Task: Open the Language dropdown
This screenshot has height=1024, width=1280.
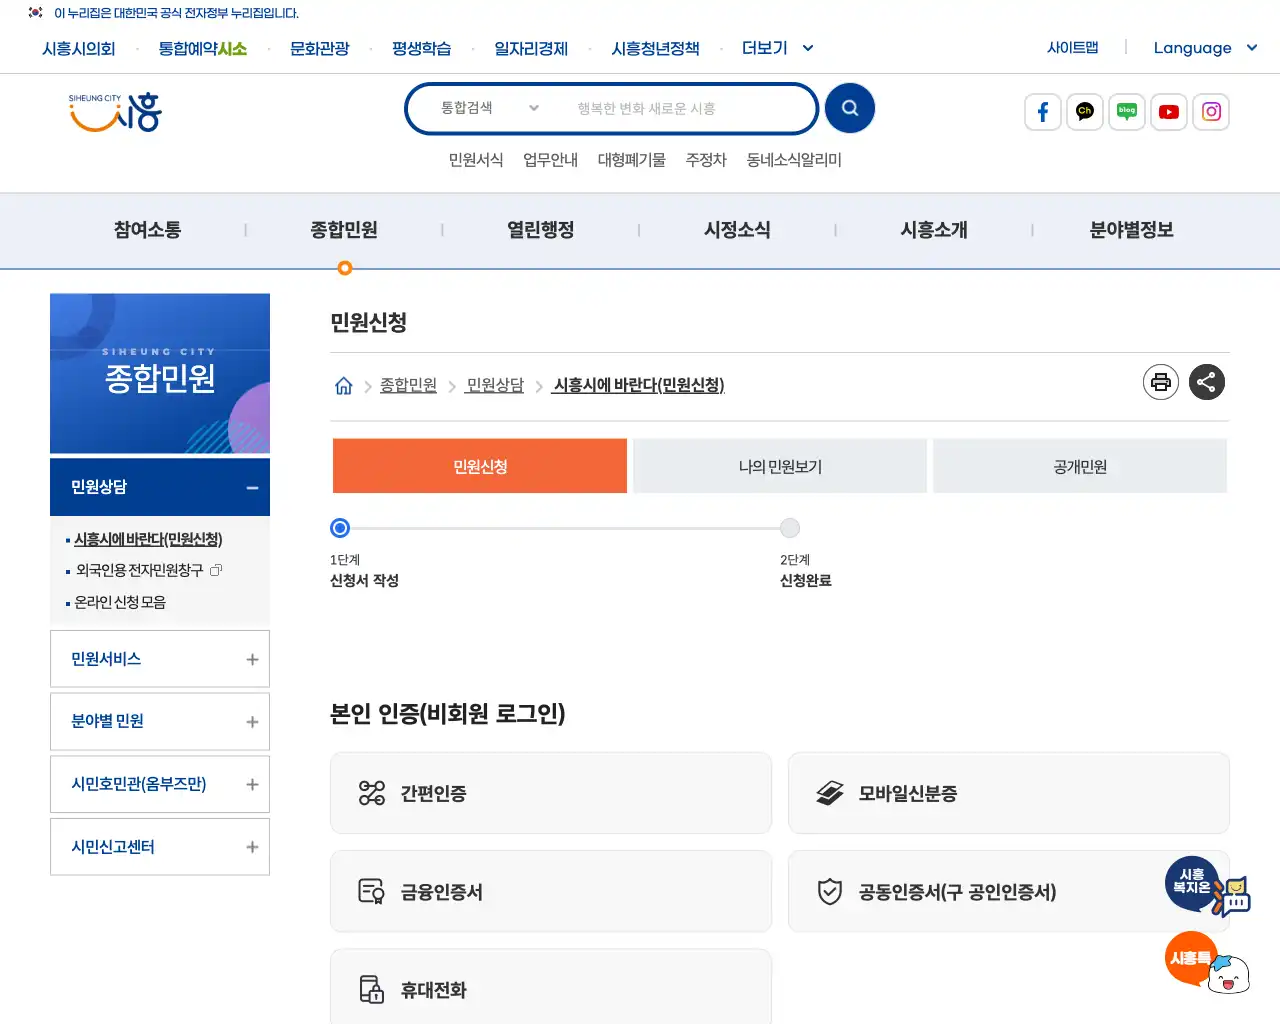Action: point(1205,48)
